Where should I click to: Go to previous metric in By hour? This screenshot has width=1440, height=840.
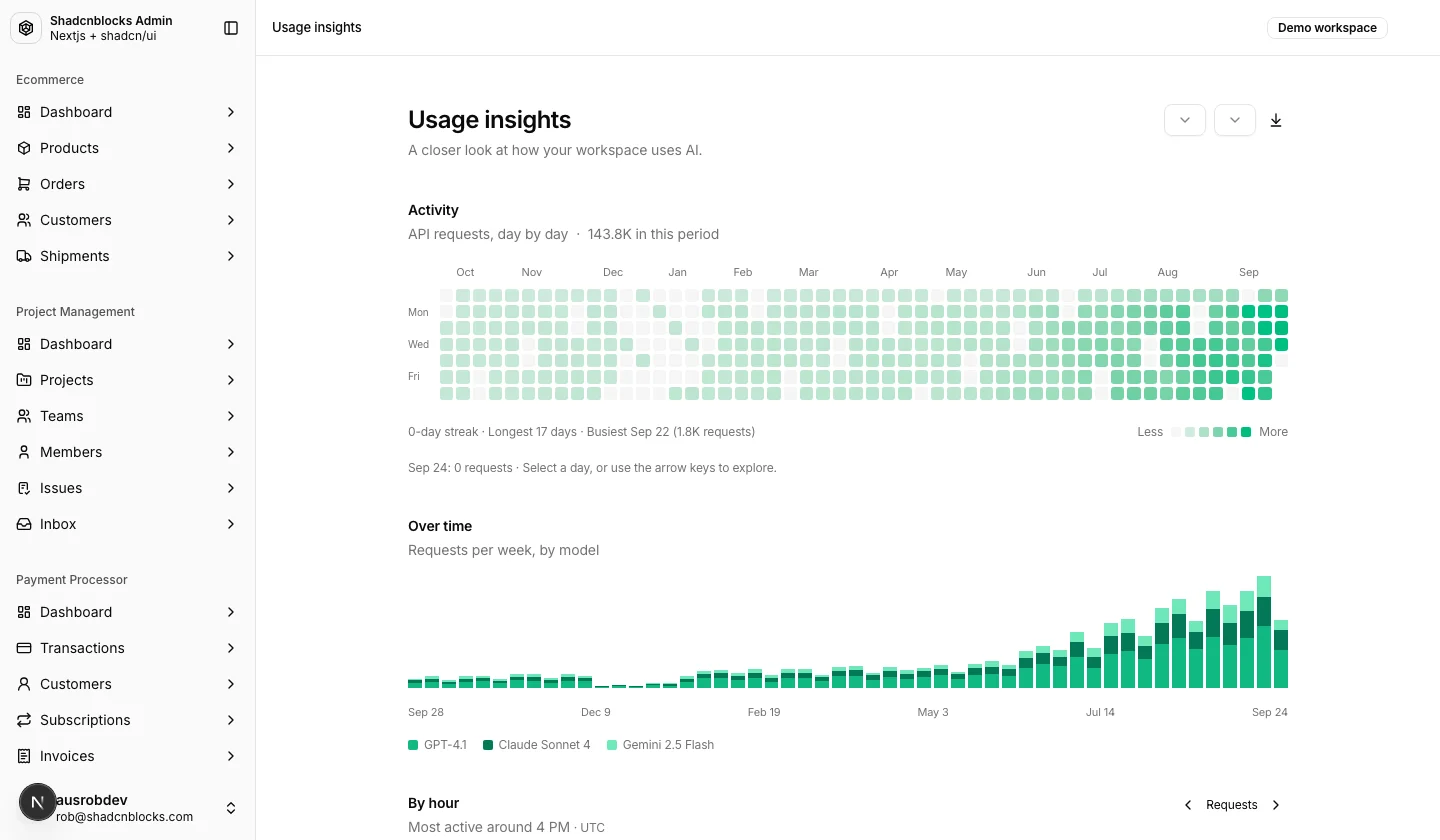[1188, 805]
